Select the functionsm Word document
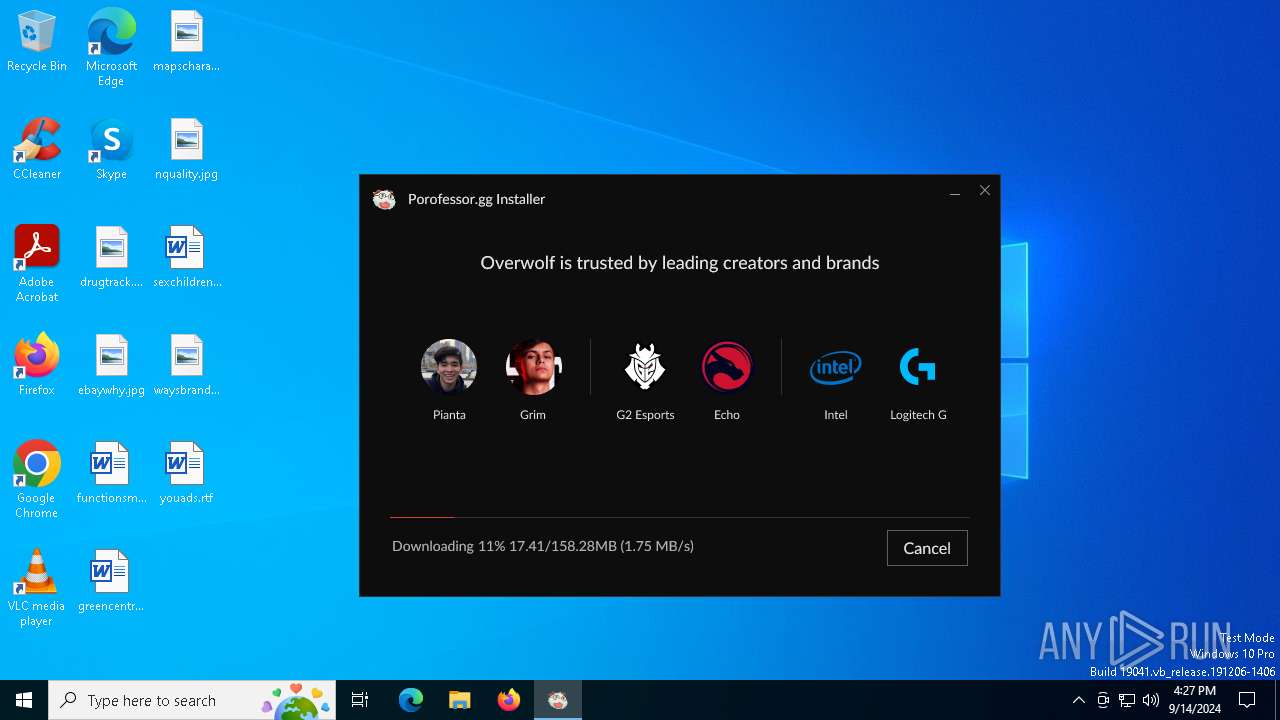This screenshot has width=1280, height=720. pos(111,474)
